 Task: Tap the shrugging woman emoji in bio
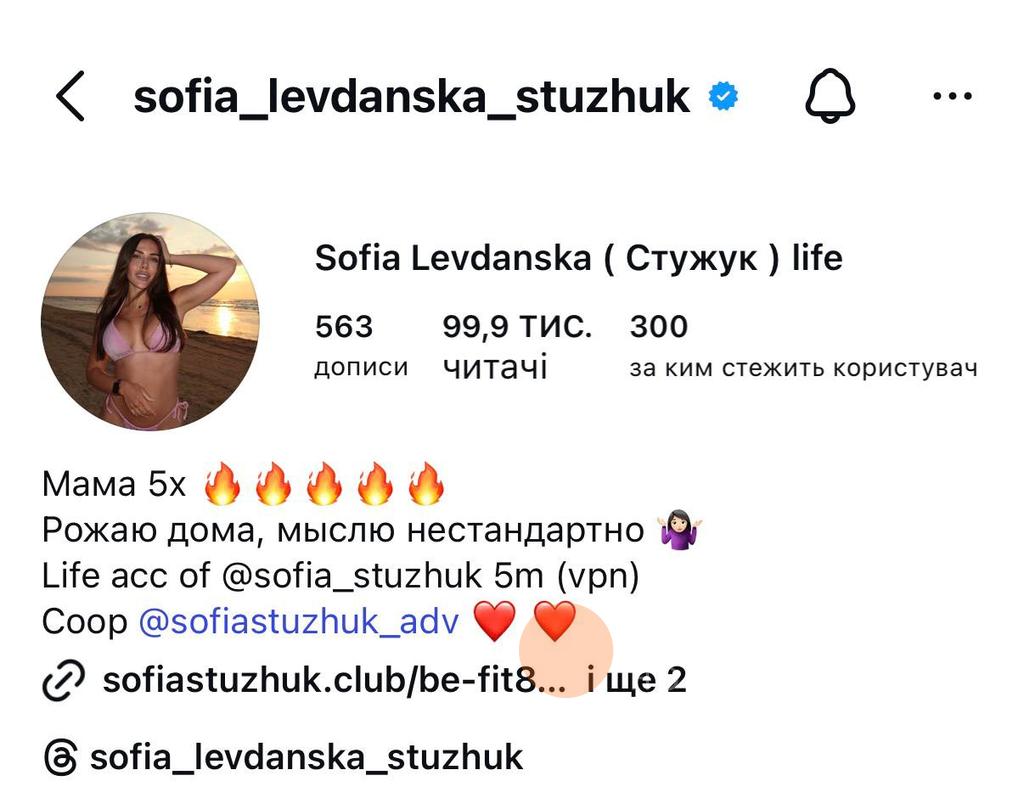(x=679, y=529)
